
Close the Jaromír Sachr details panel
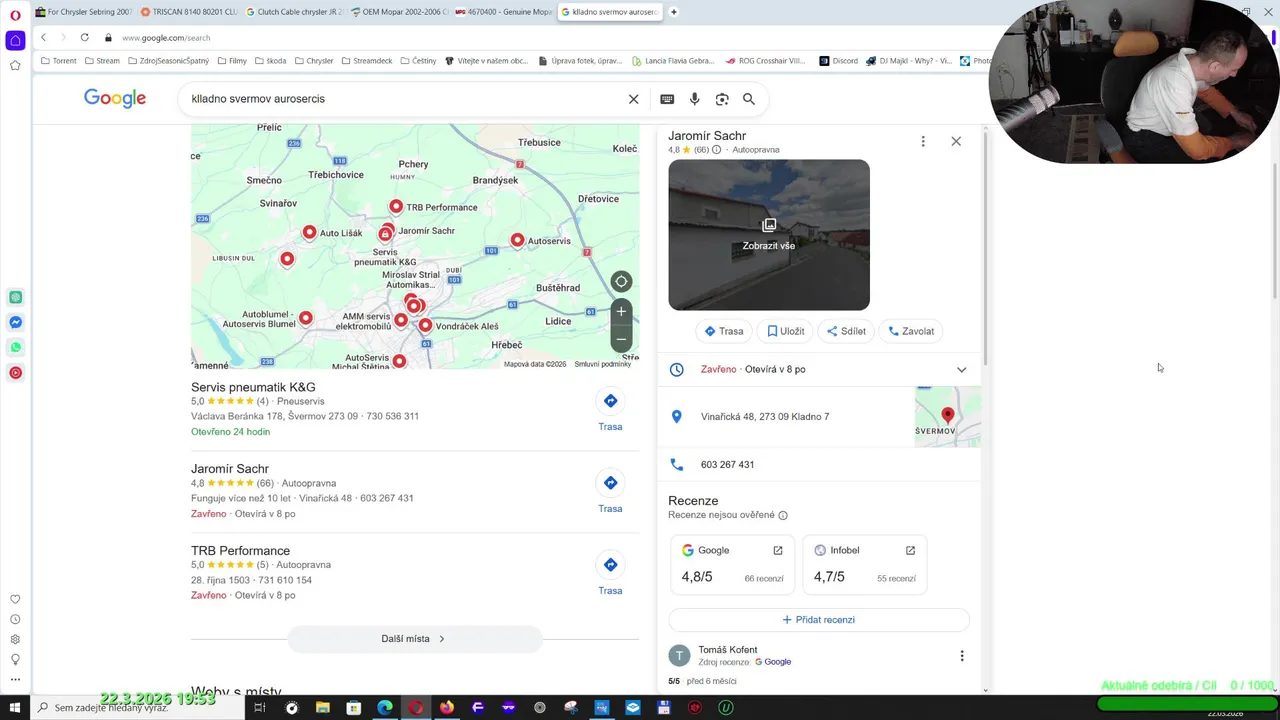pos(956,141)
